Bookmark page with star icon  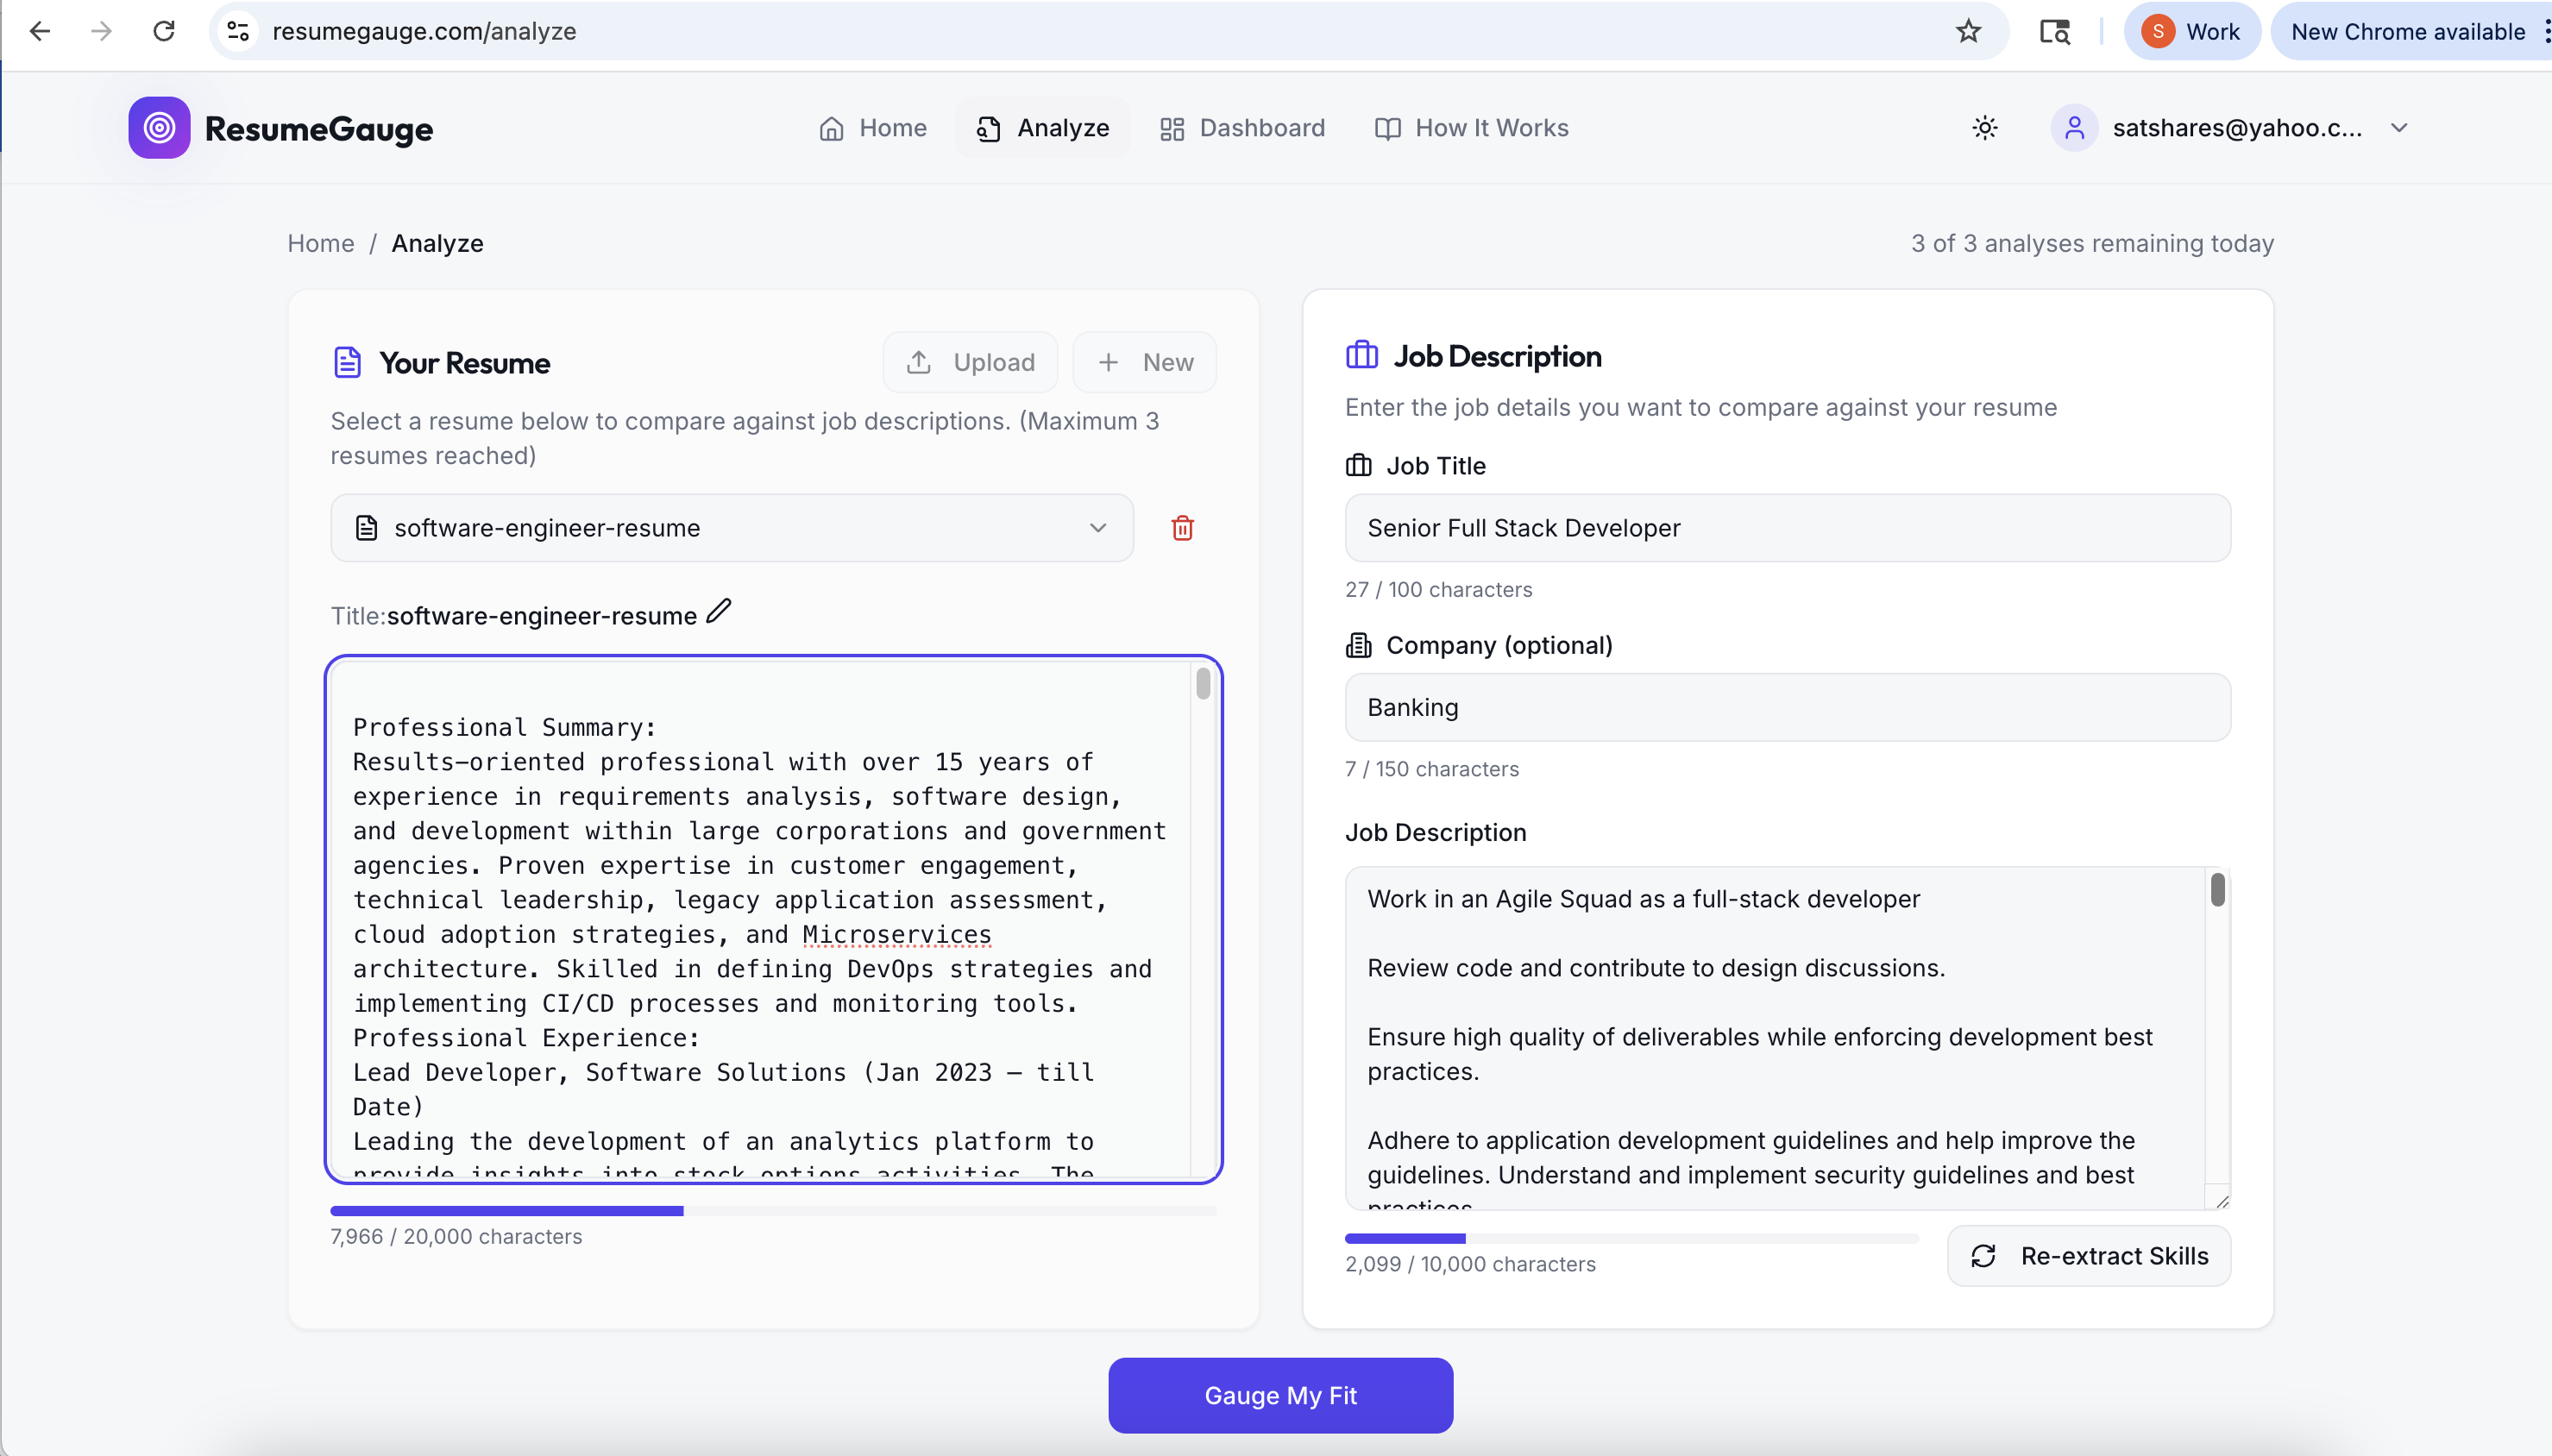click(1968, 31)
